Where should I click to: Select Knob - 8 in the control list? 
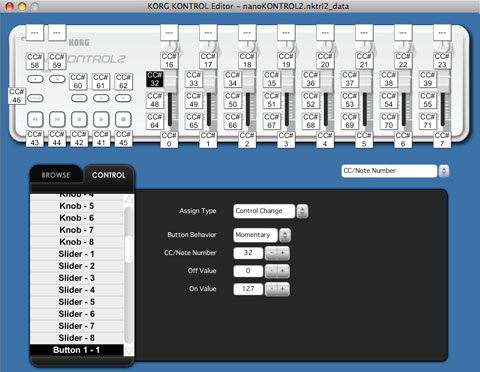tap(77, 242)
